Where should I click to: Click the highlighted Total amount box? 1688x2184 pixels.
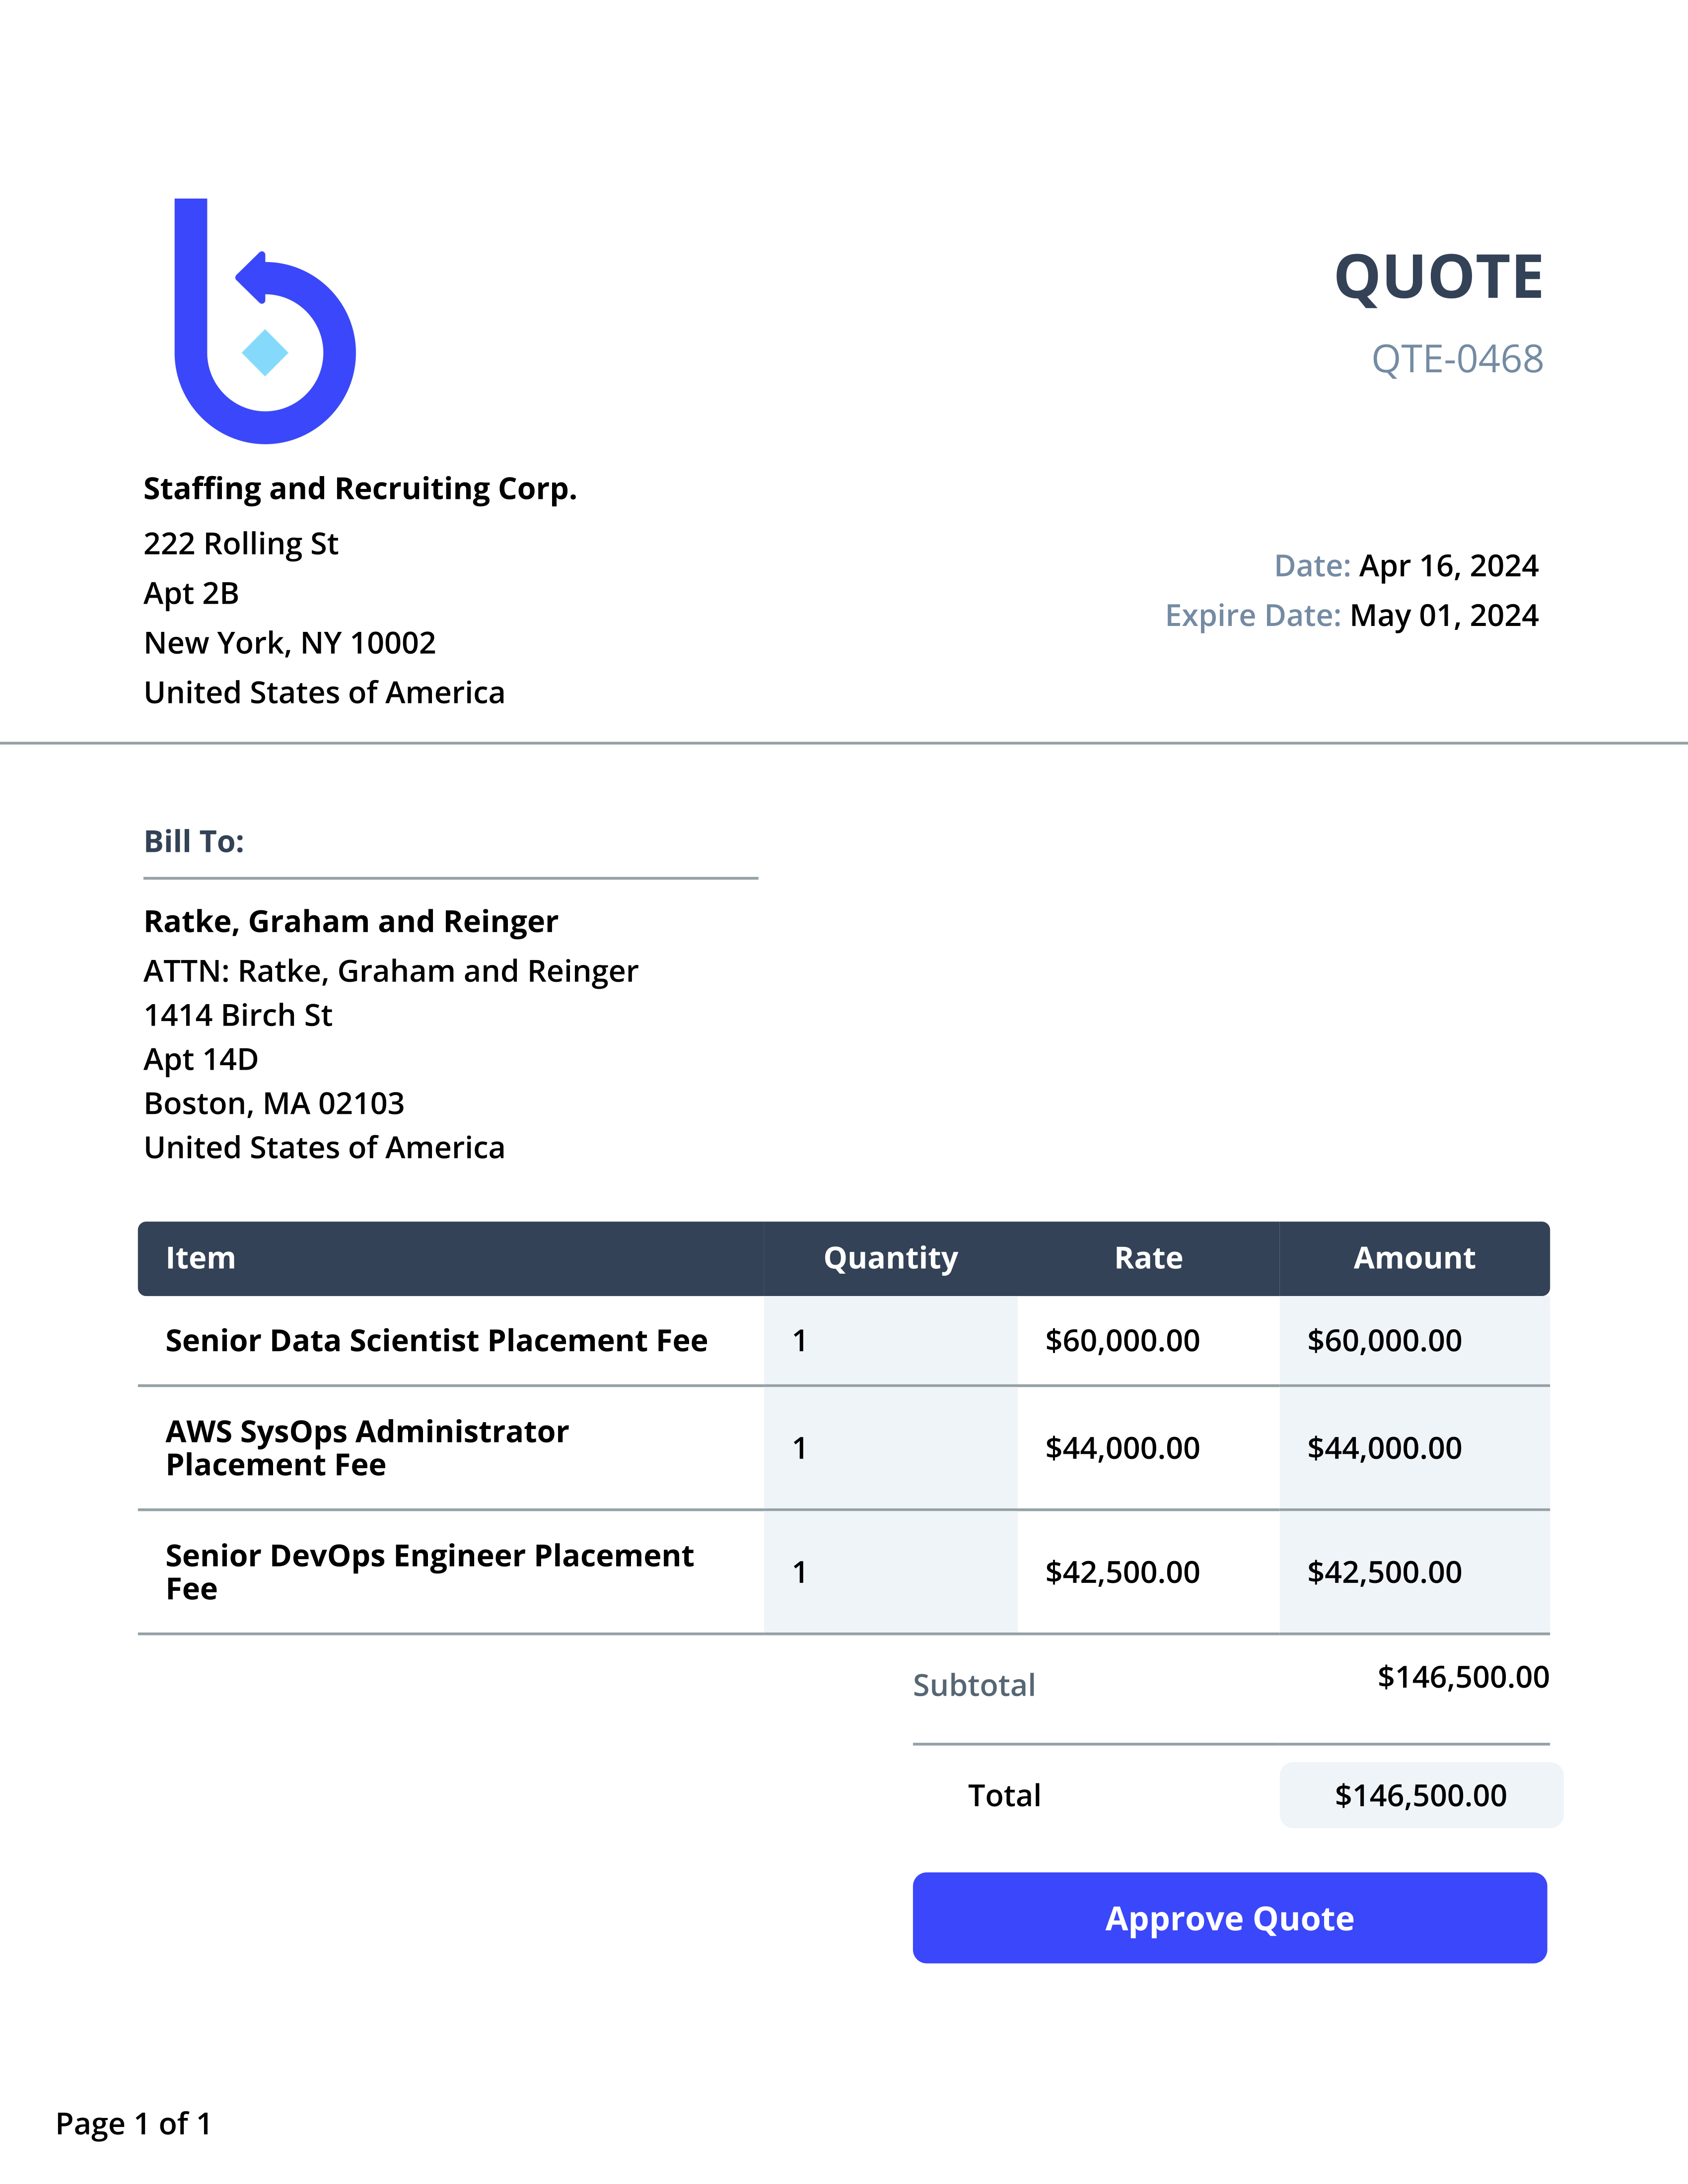1420,1796
